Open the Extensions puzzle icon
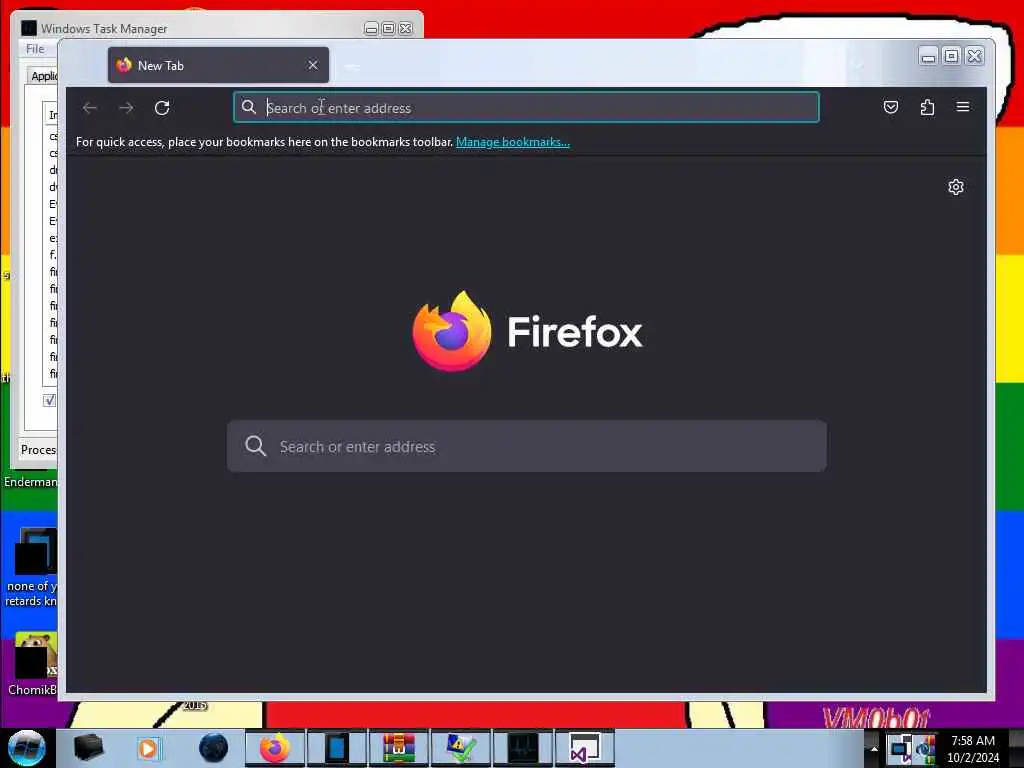Screen dimensions: 1024x768 927,107
